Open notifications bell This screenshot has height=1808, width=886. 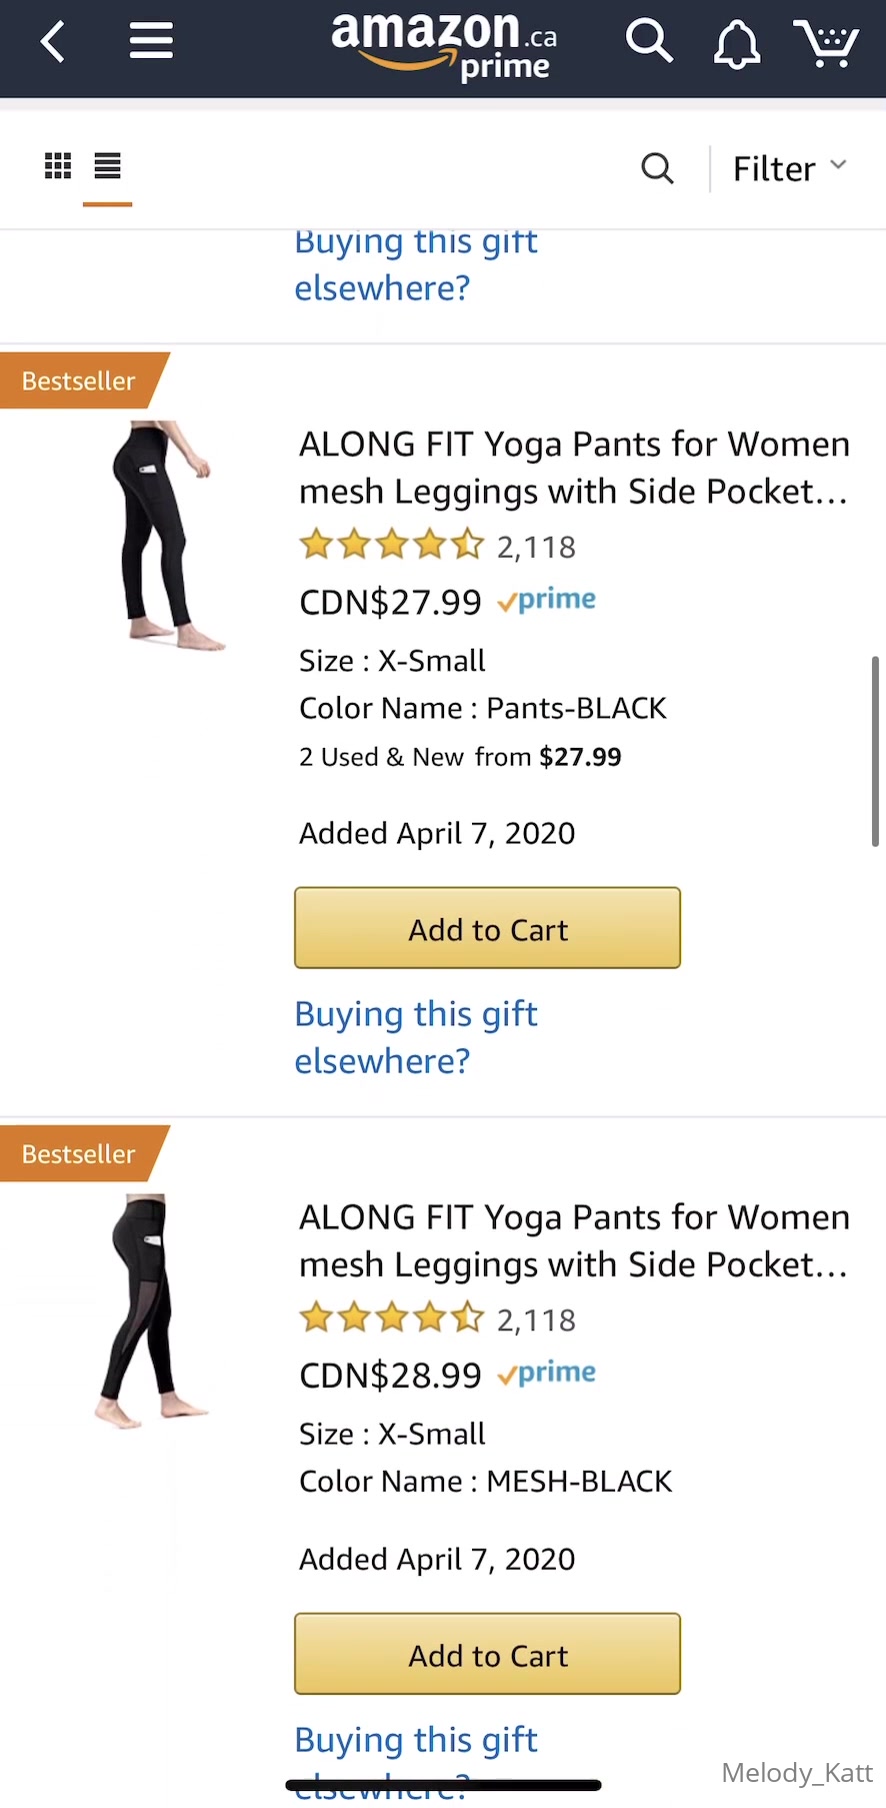pos(737,44)
